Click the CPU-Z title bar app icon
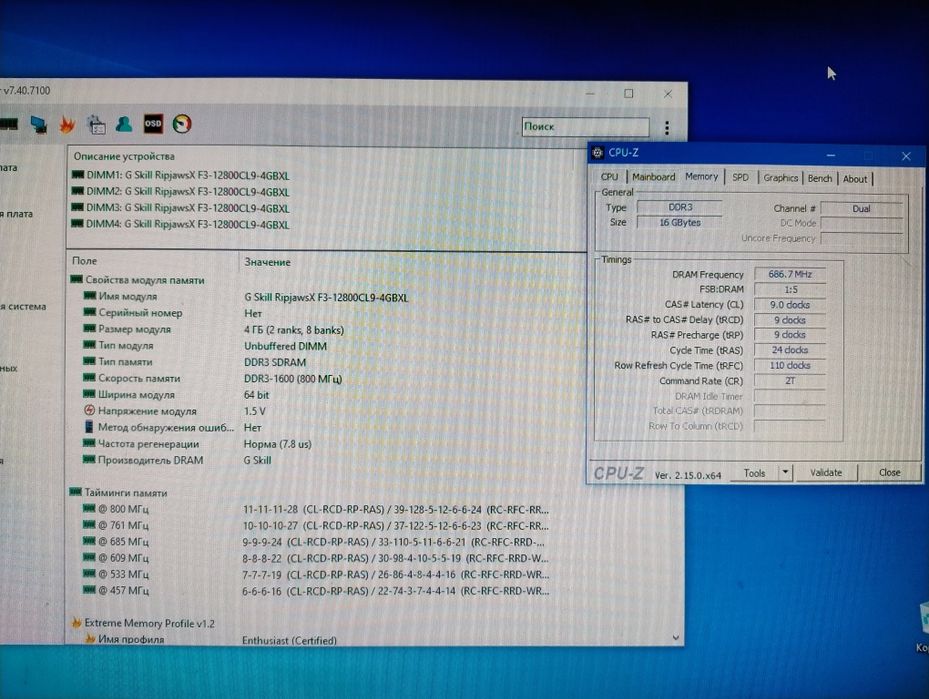Image resolution: width=929 pixels, height=699 pixels. [598, 152]
